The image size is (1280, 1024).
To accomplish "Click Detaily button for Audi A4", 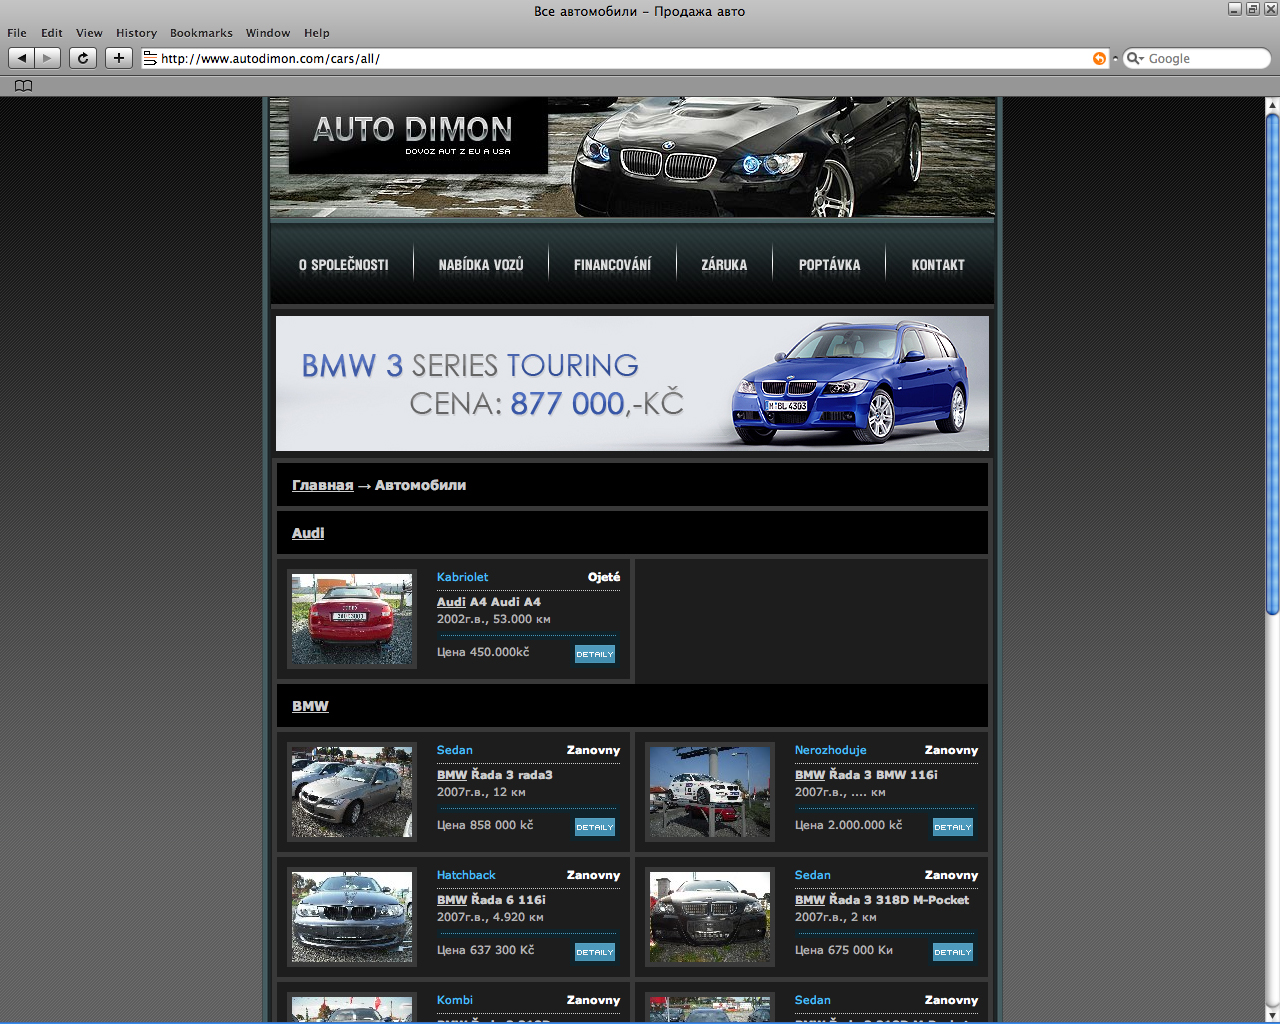I will [x=594, y=654].
